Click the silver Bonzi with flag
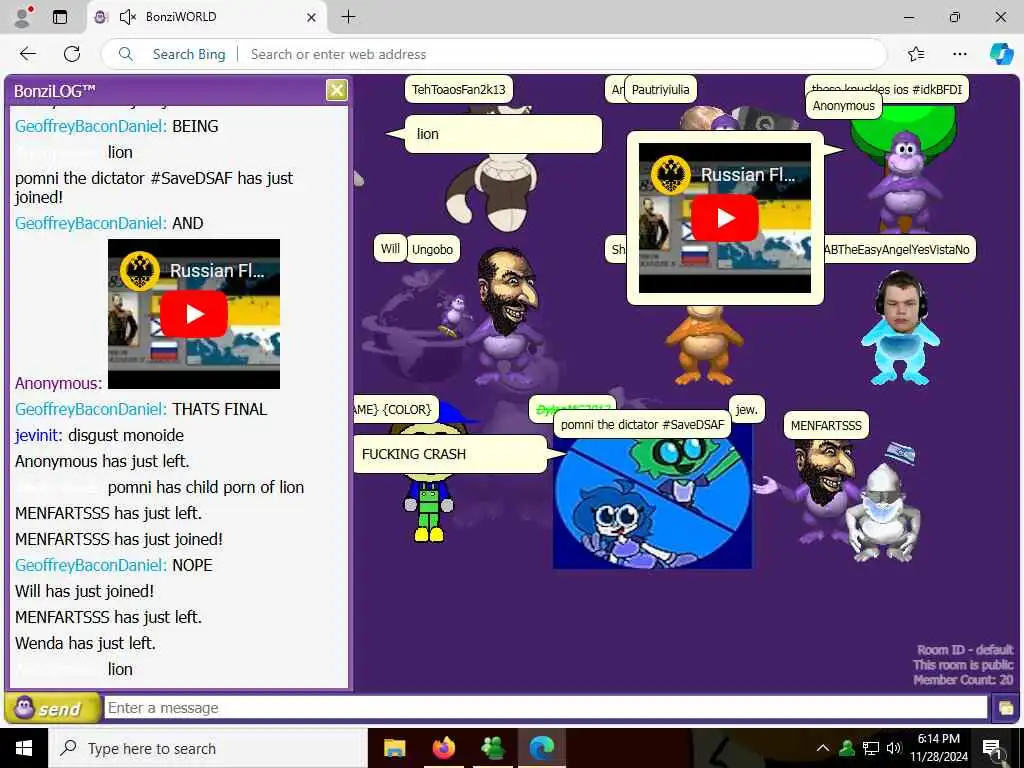The height and width of the screenshot is (768, 1024). coord(882,513)
